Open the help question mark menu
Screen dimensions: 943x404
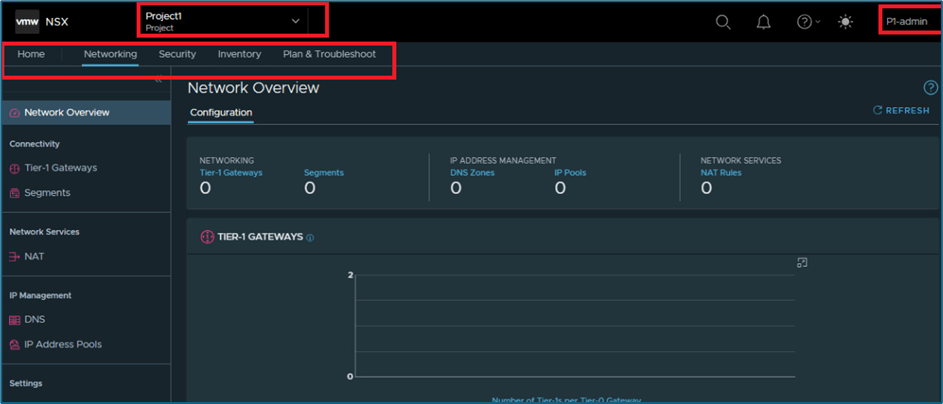click(806, 22)
